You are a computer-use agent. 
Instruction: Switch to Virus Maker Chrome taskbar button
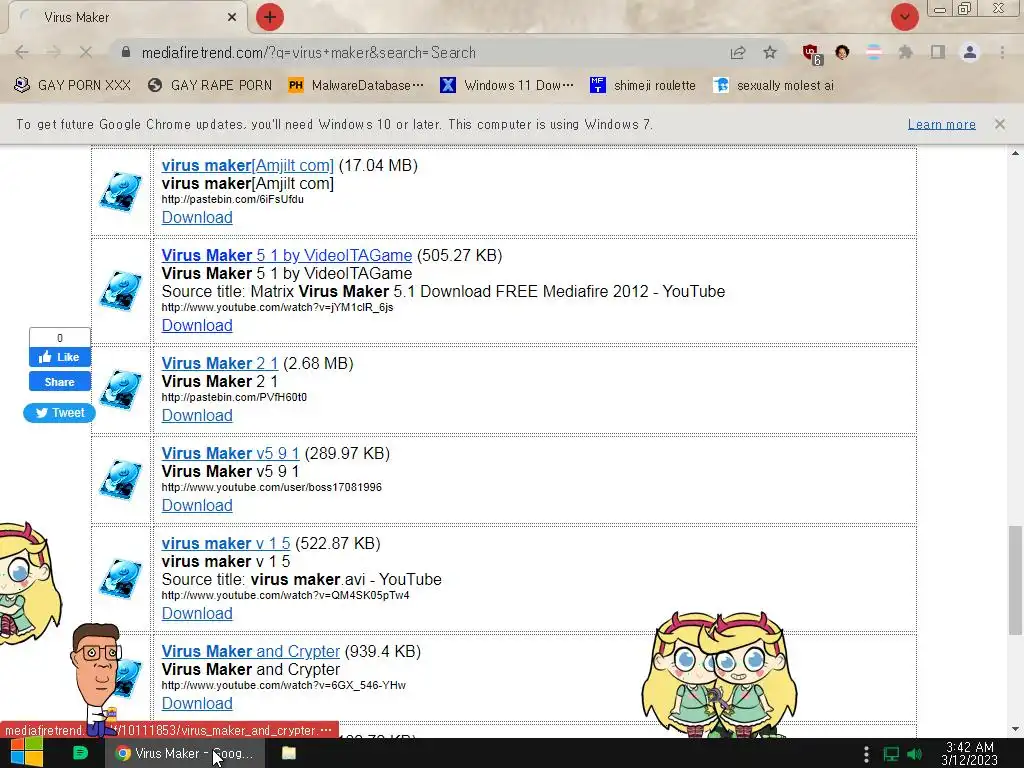click(x=185, y=753)
